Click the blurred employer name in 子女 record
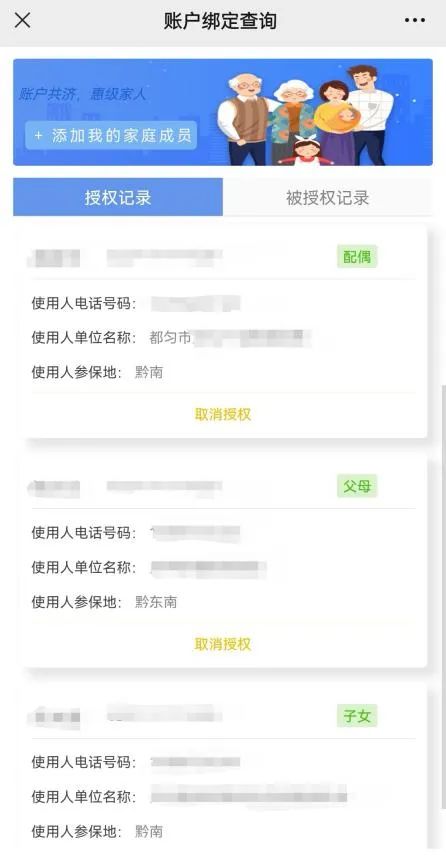The image size is (446, 857). [x=249, y=796]
